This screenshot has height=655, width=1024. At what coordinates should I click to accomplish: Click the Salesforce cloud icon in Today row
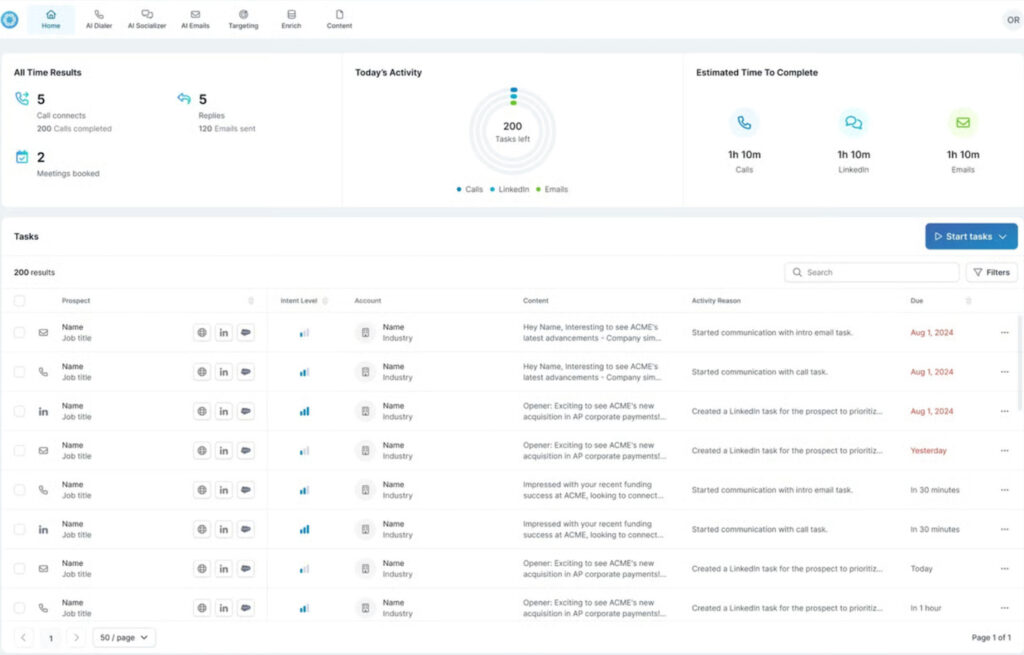[x=246, y=569]
